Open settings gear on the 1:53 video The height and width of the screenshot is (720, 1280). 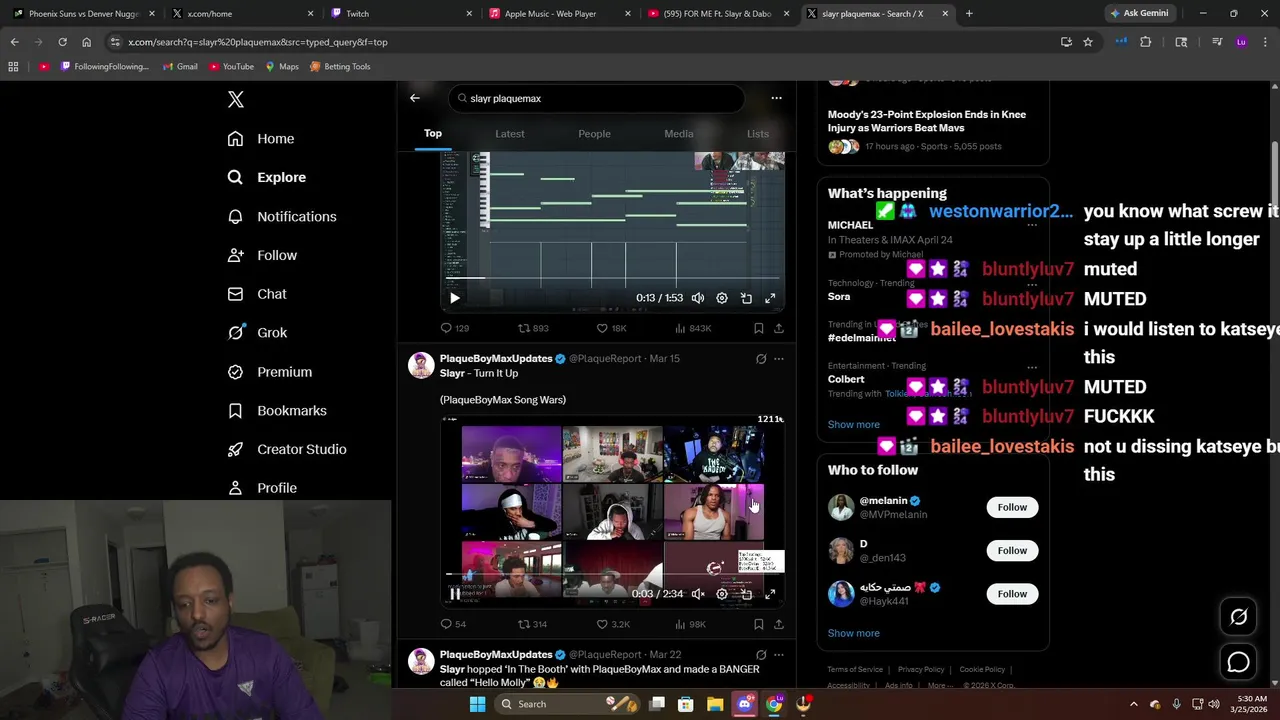pos(722,298)
